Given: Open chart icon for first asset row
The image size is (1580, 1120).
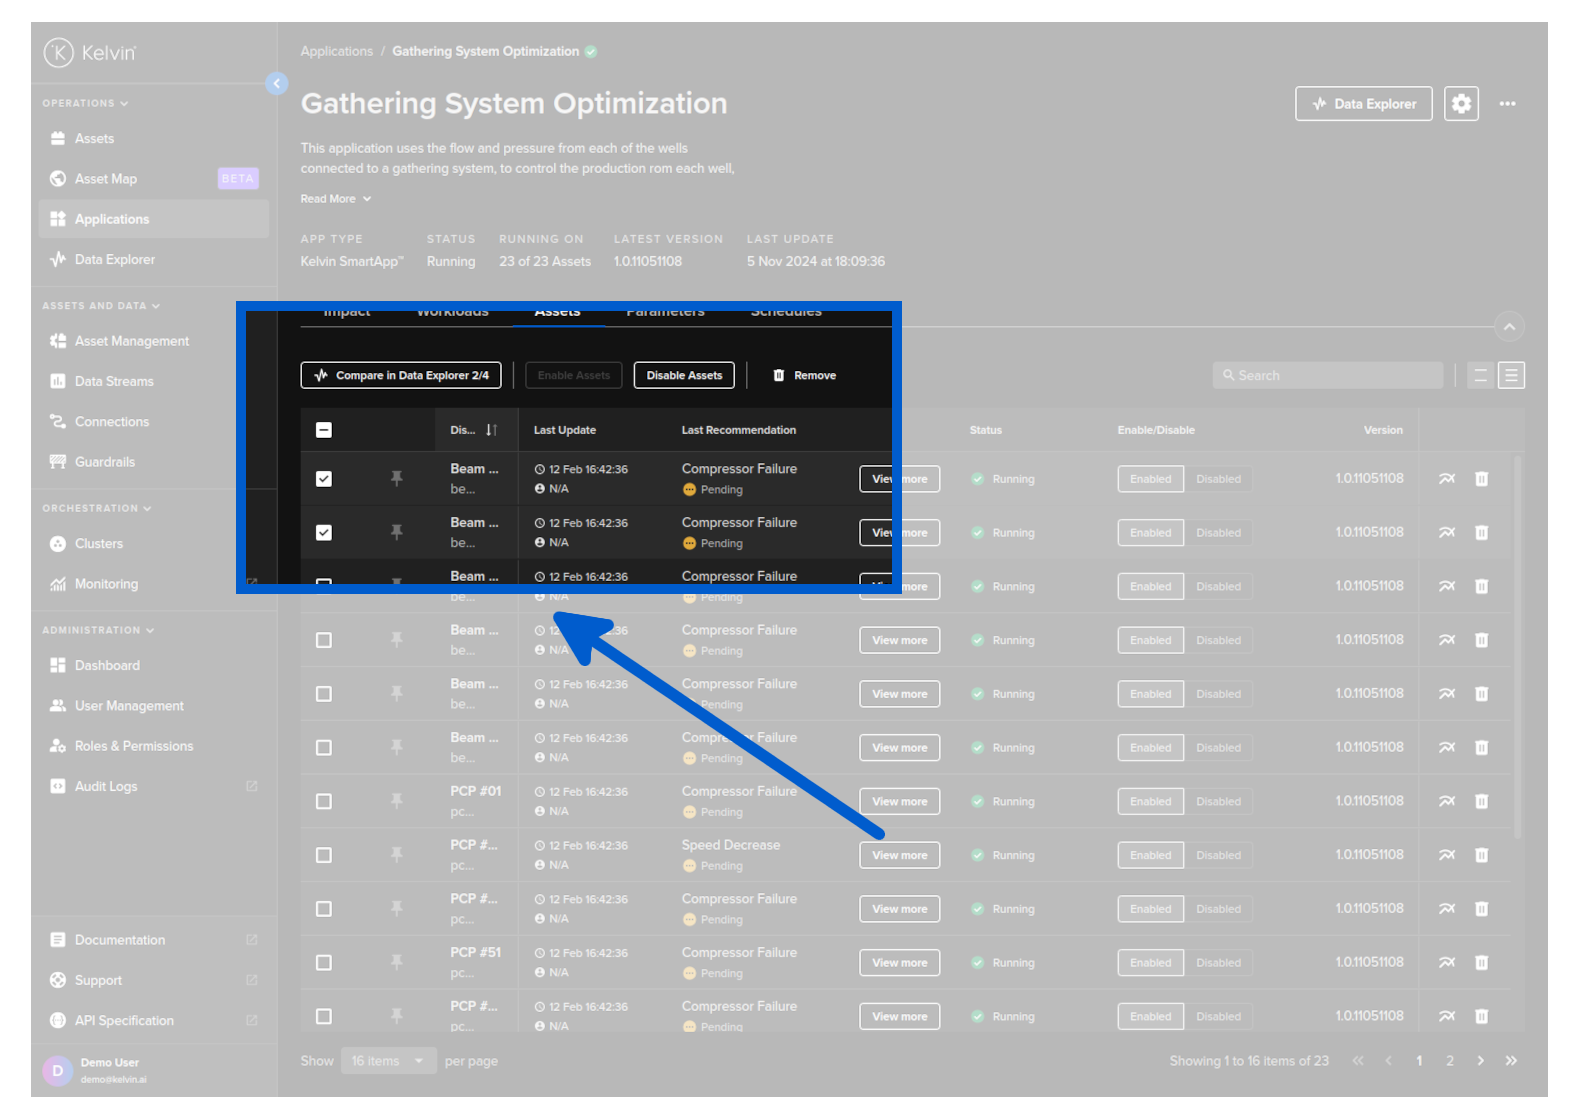Looking at the screenshot, I should [1446, 479].
